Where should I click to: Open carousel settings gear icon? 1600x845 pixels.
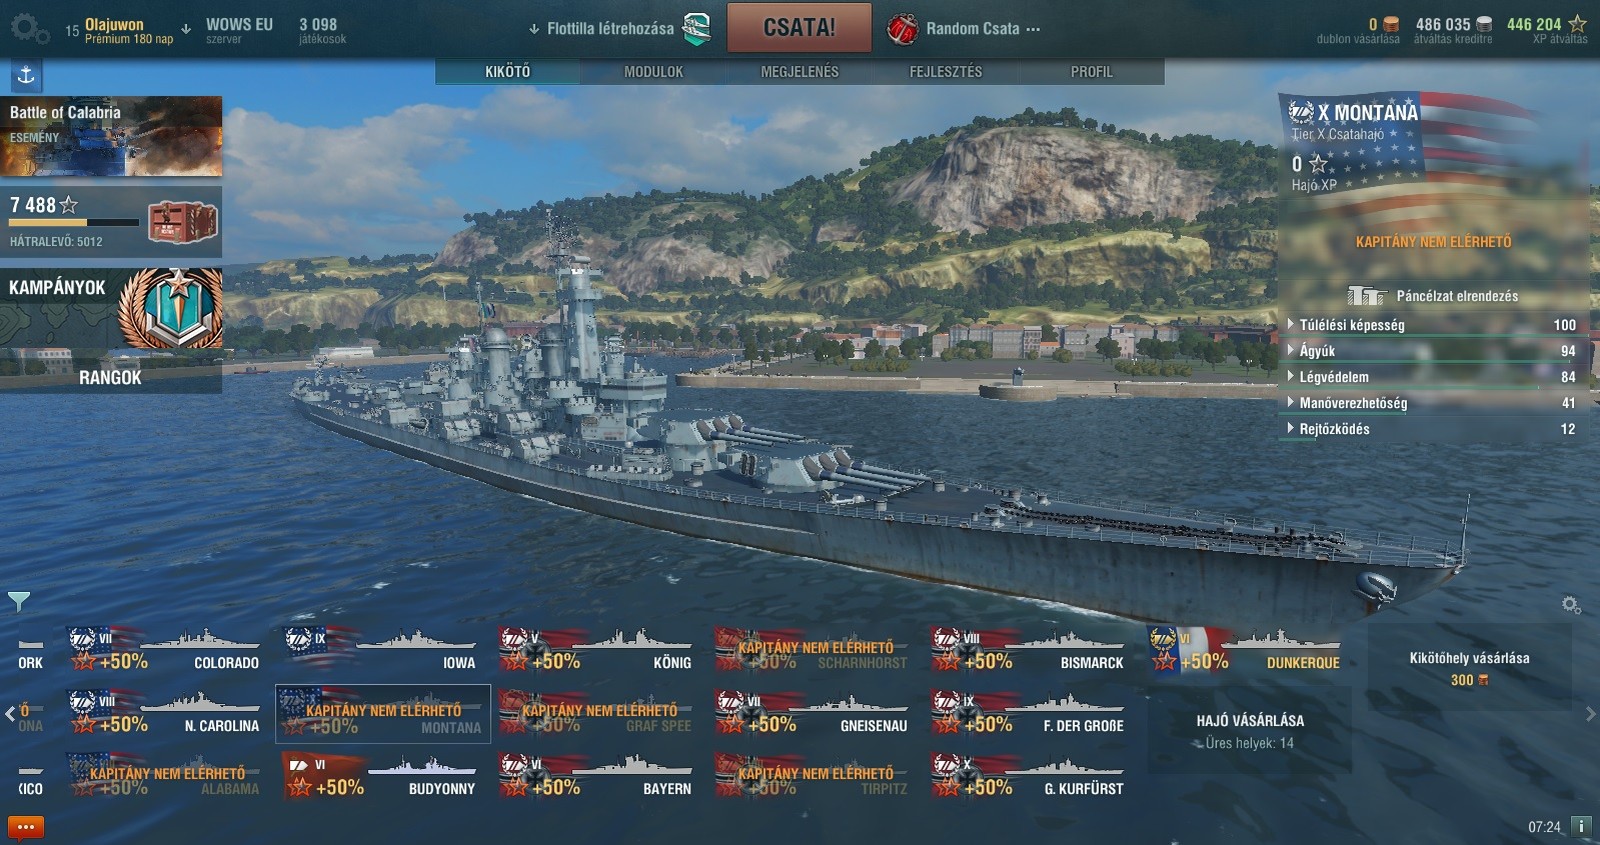[x=1571, y=605]
